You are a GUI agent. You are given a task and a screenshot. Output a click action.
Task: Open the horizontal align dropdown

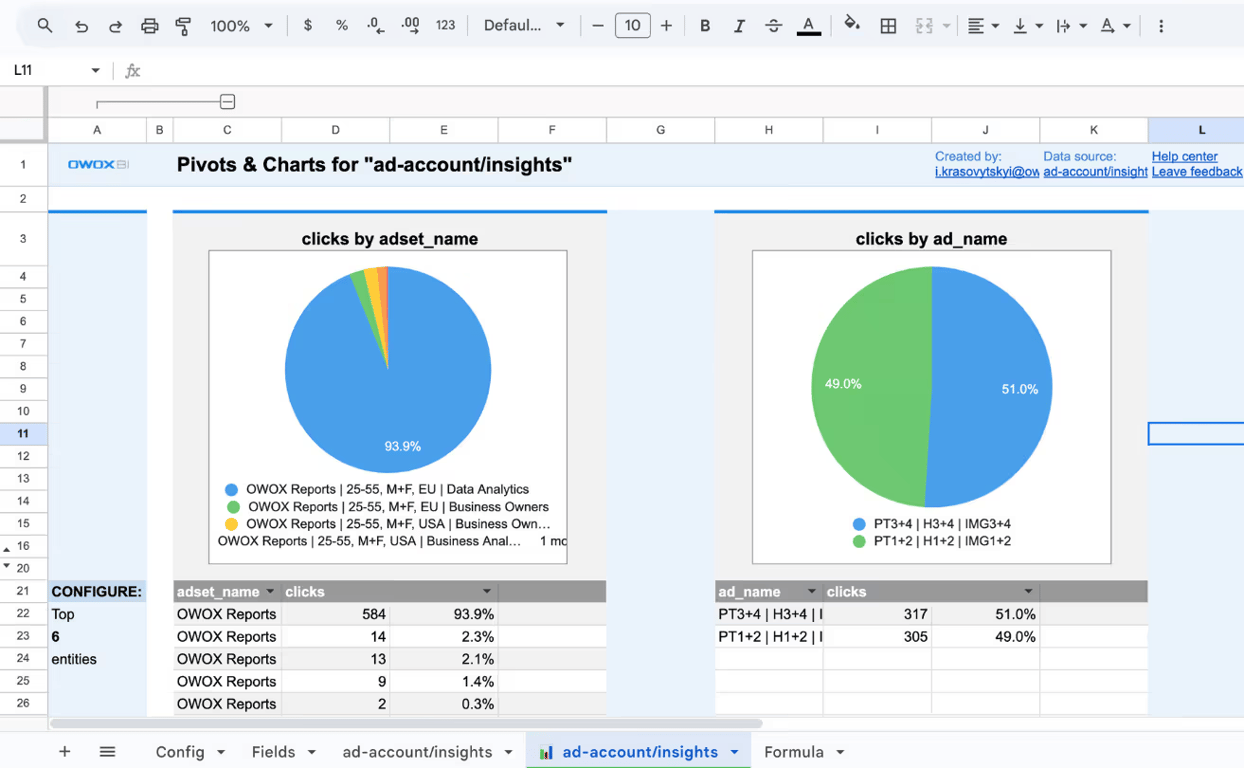click(x=983, y=26)
